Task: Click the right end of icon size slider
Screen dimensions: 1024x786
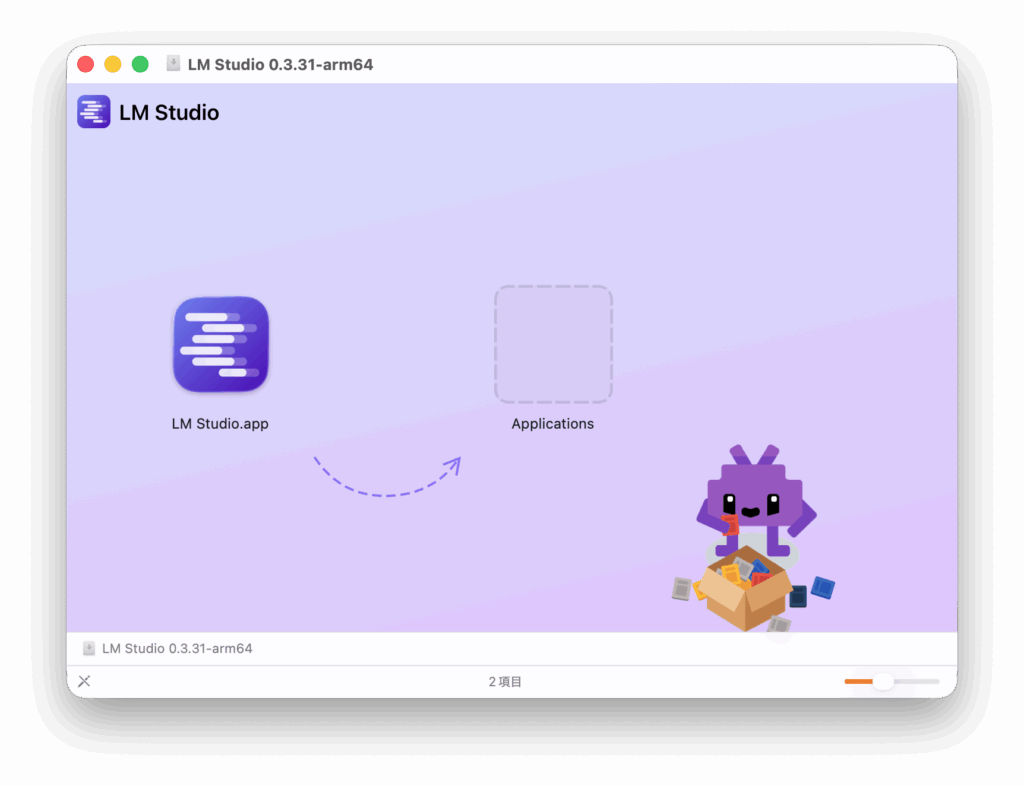Action: 936,681
